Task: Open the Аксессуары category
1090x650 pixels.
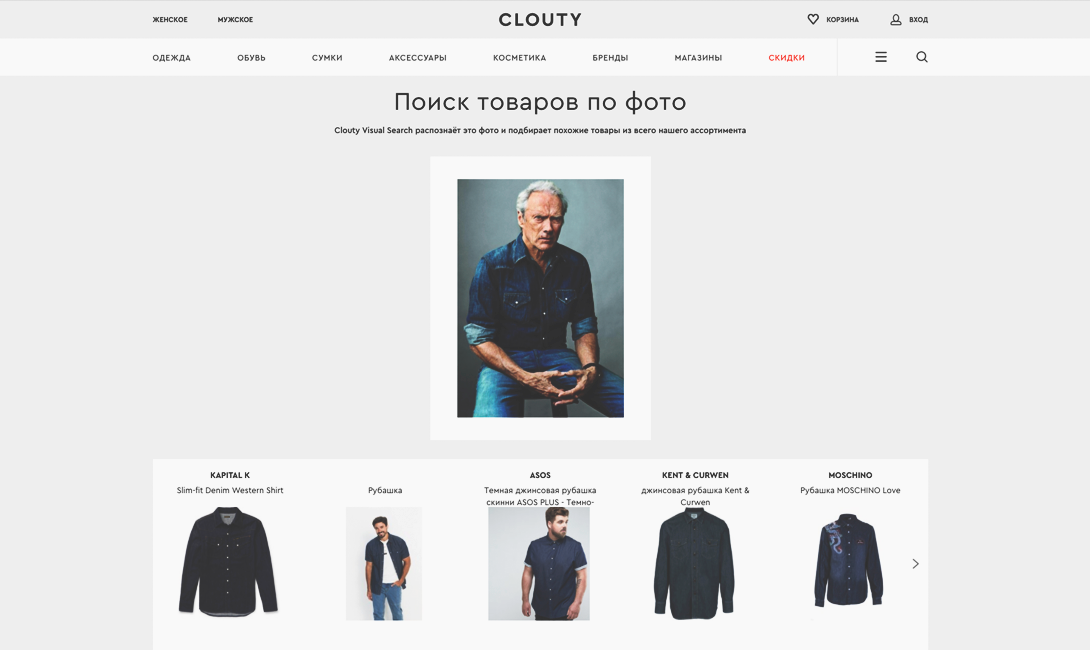Action: click(418, 58)
